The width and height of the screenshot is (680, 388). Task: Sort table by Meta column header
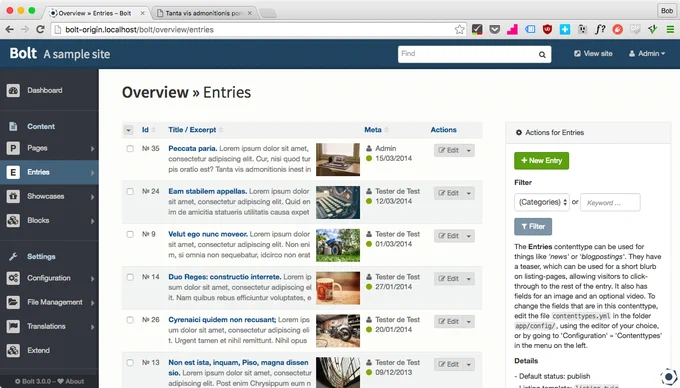click(373, 130)
